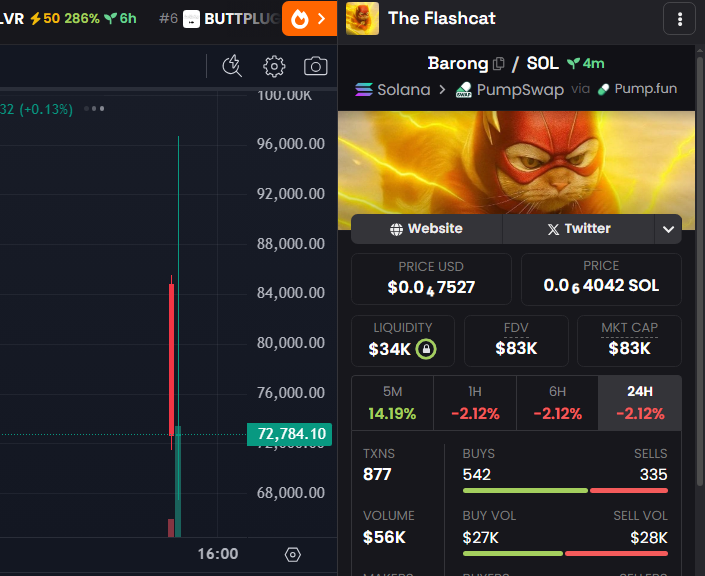
Task: Click the MKT CAP $83K box
Action: coord(629,341)
